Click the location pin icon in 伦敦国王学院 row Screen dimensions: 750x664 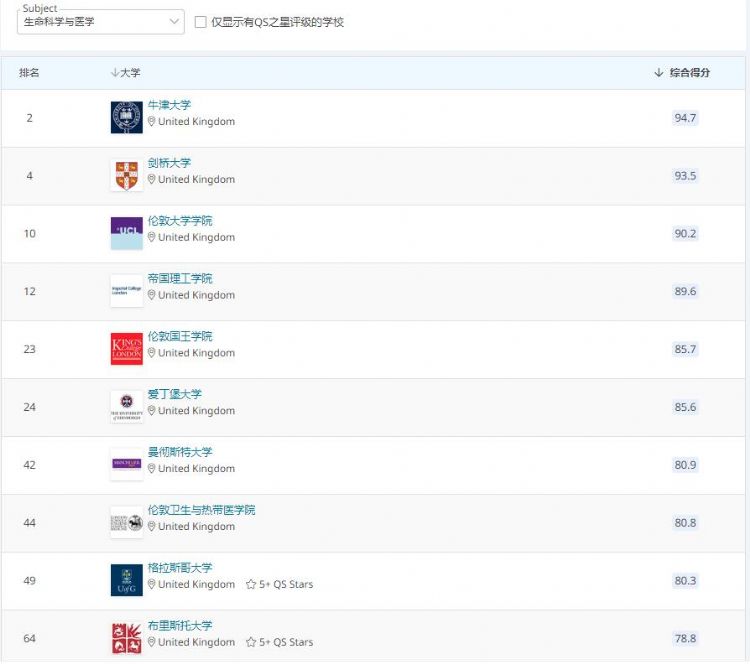tap(151, 353)
